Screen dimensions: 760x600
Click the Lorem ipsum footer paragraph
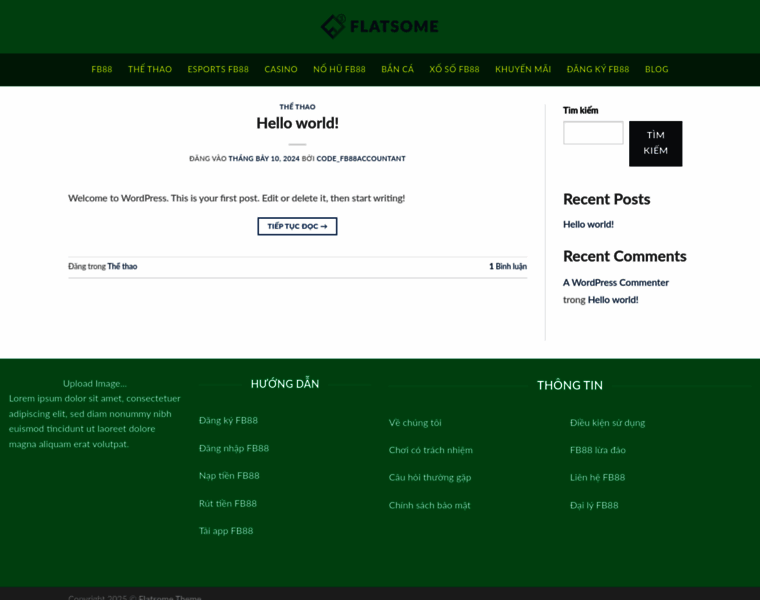tap(95, 422)
